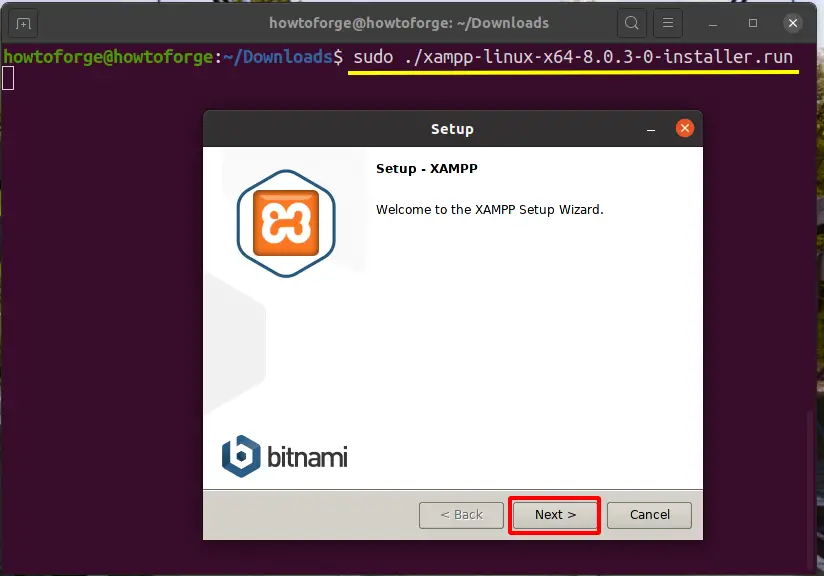Image resolution: width=824 pixels, height=576 pixels.
Task: Click the Setup dialog title bar
Action: point(452,129)
